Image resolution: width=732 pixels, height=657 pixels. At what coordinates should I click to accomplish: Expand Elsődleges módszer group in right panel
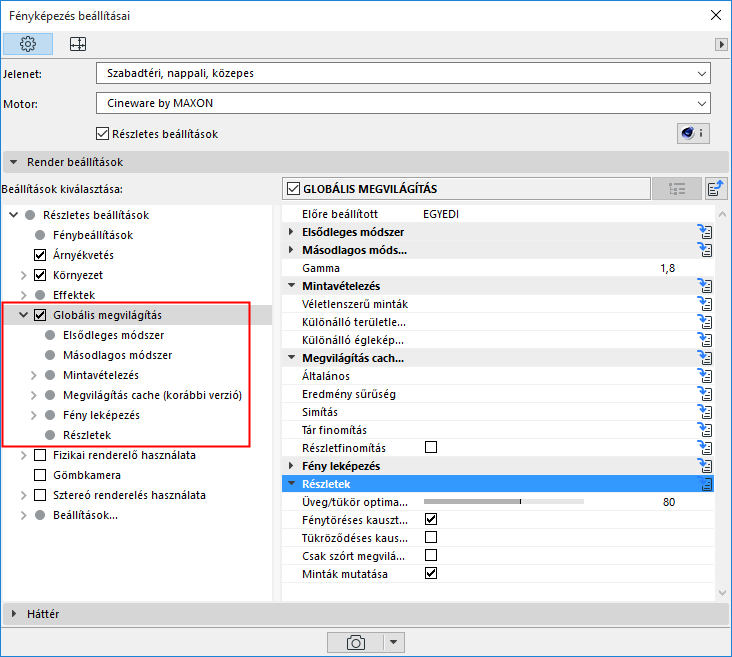click(291, 232)
